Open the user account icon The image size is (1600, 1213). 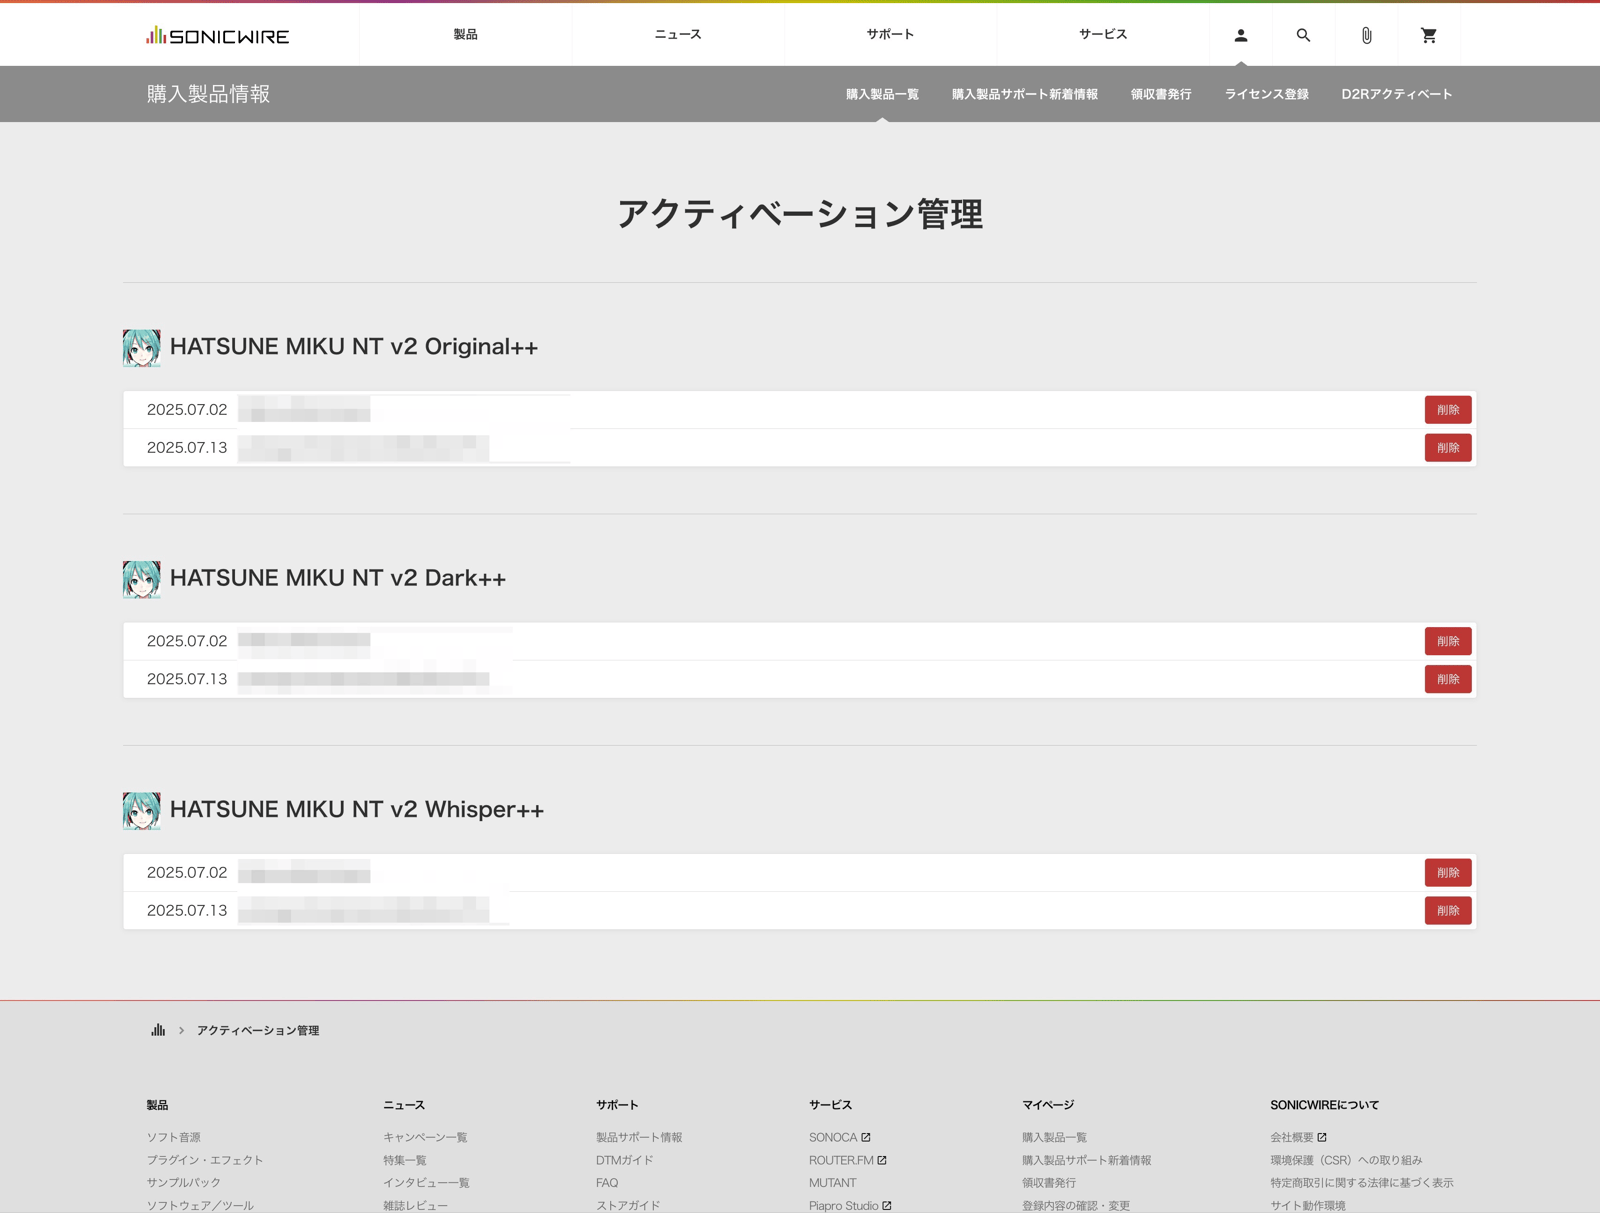(x=1240, y=35)
